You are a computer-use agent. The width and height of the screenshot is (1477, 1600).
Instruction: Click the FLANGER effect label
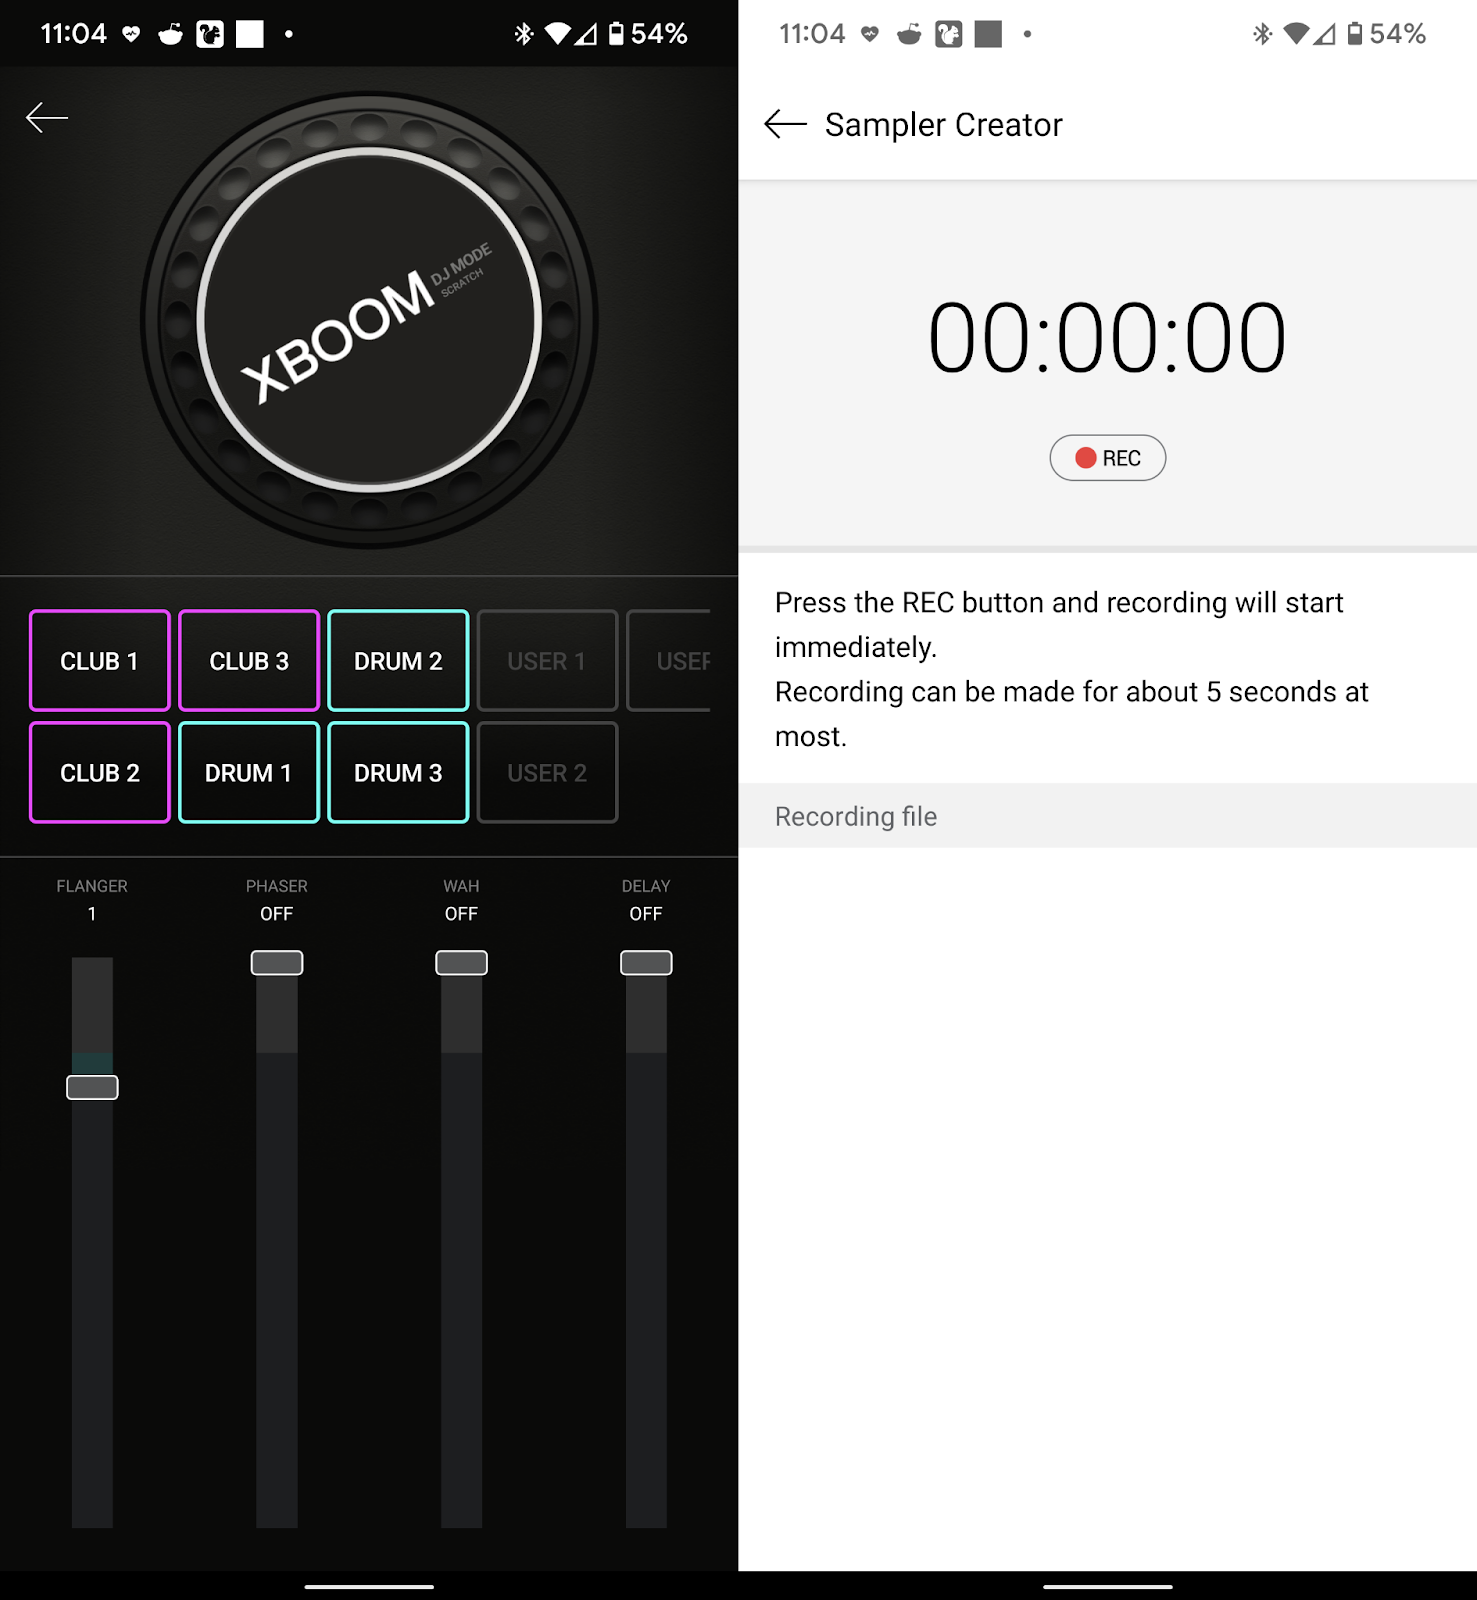(x=92, y=886)
